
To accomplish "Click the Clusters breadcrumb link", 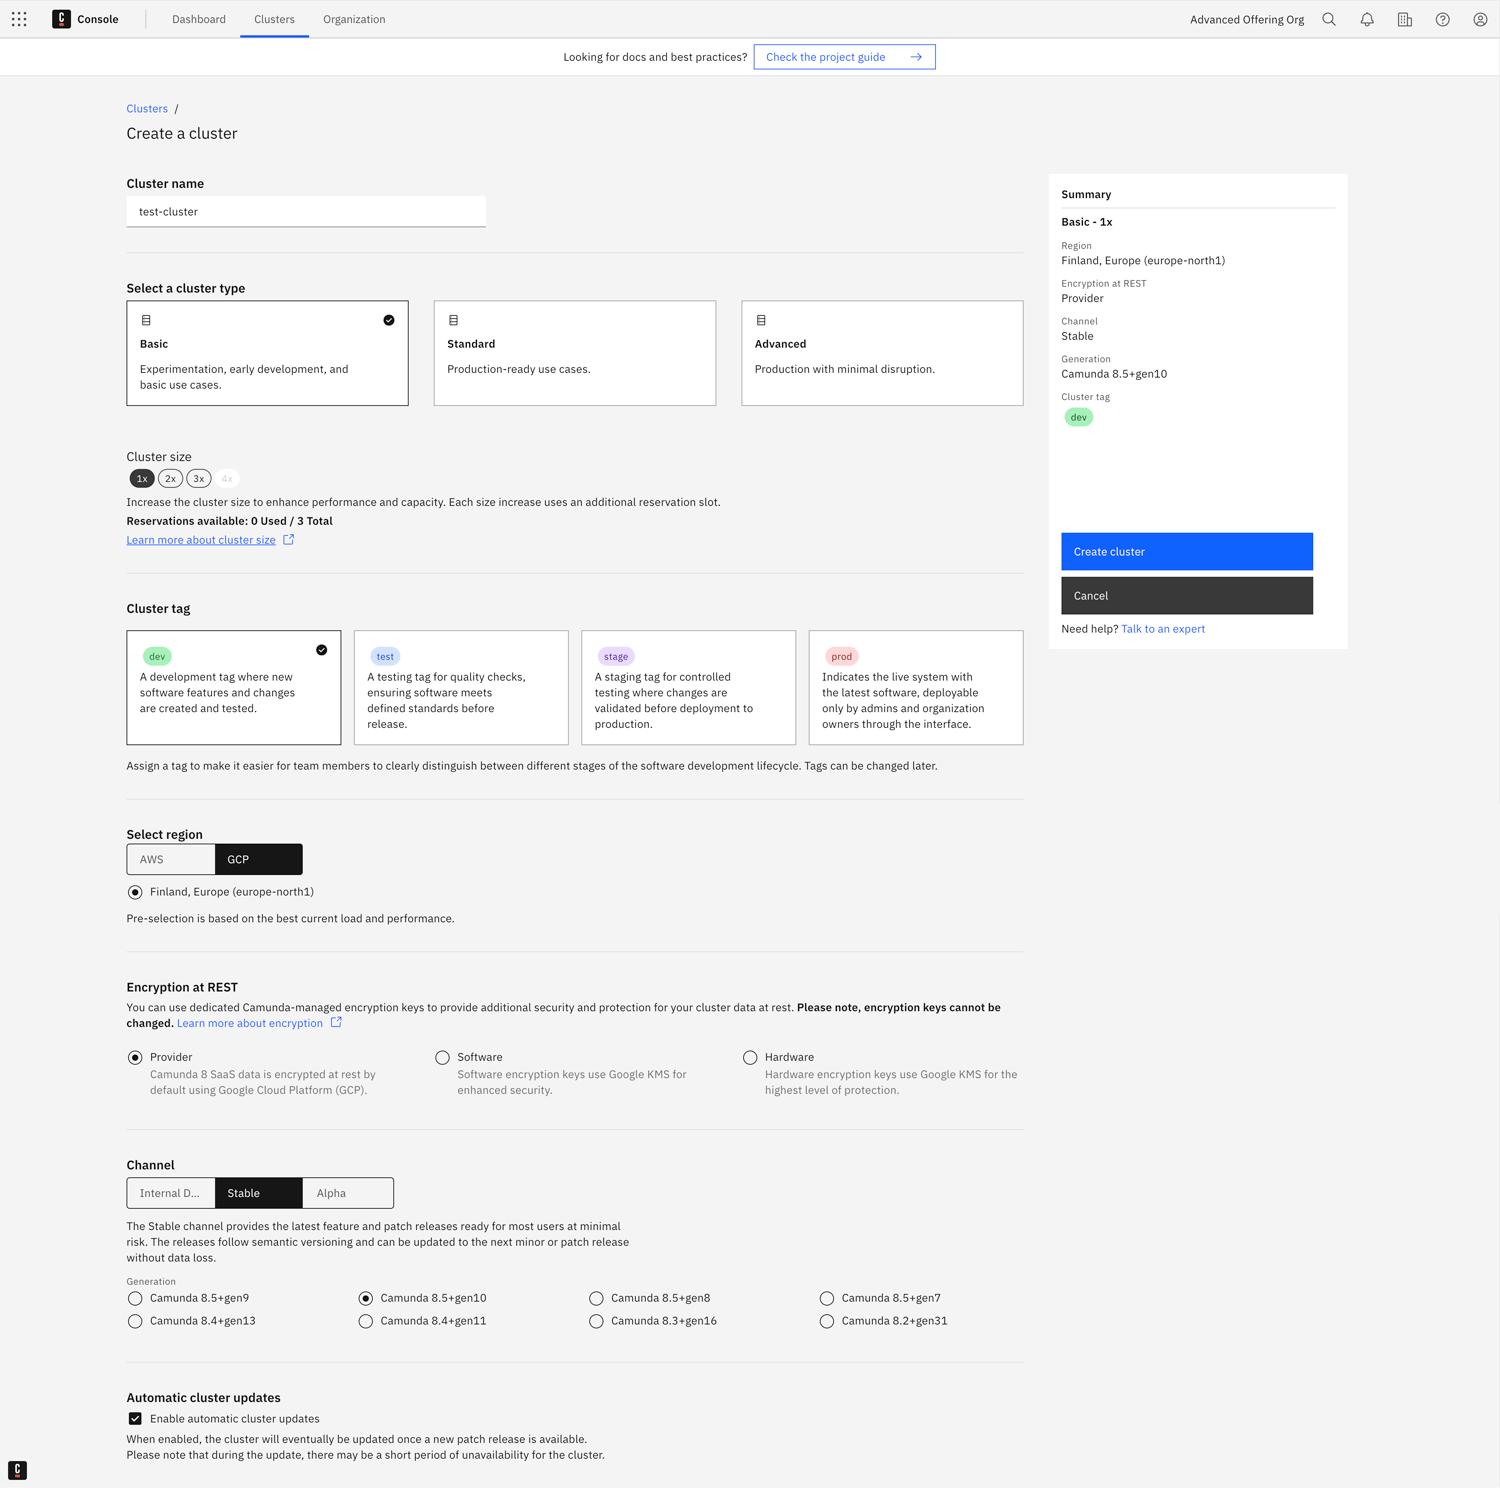I will tap(147, 108).
